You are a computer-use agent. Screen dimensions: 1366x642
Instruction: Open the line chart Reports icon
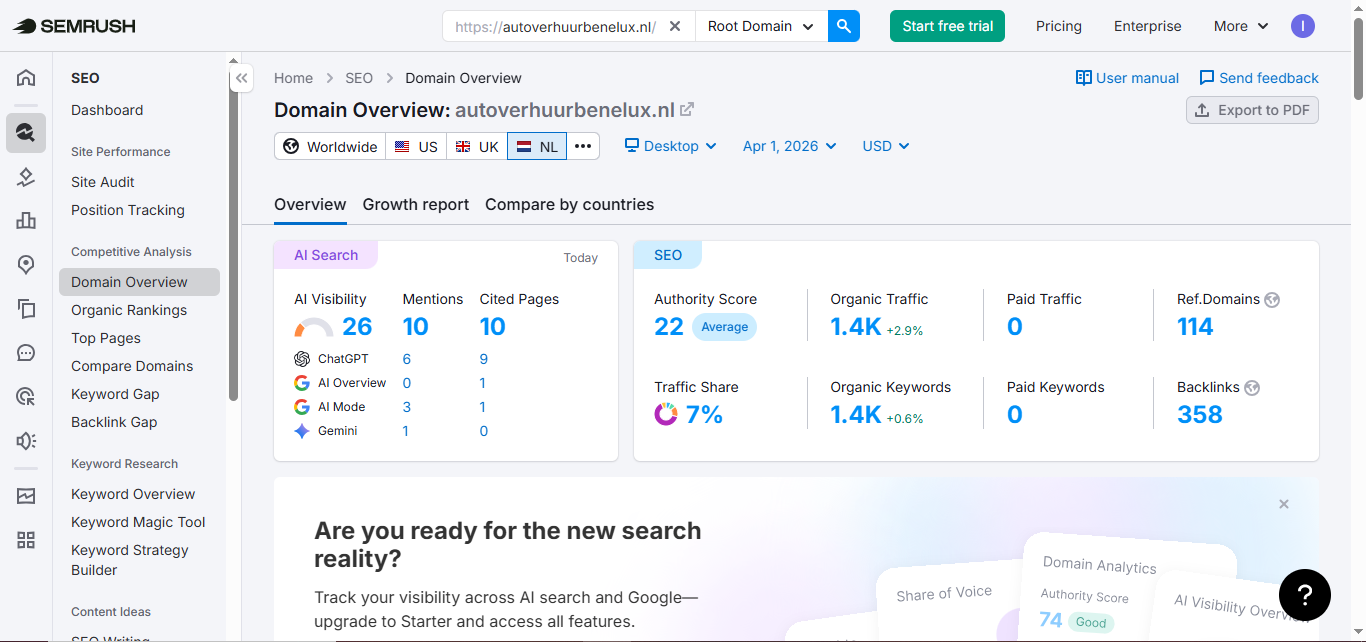point(26,496)
